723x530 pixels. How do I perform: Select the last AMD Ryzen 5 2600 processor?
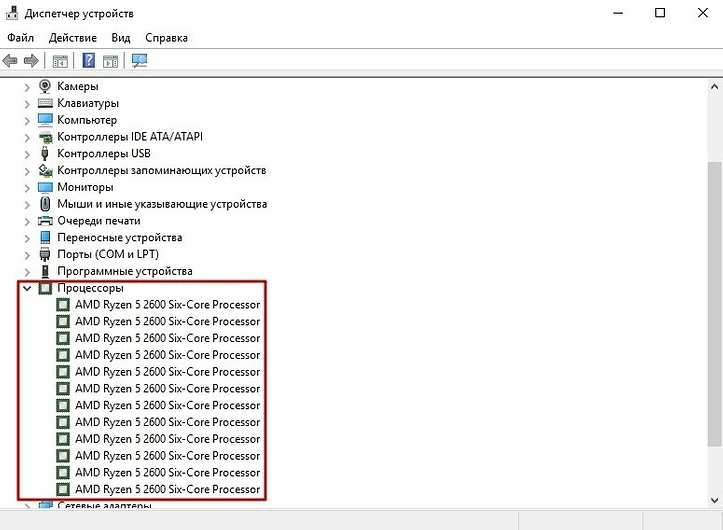[x=167, y=489]
